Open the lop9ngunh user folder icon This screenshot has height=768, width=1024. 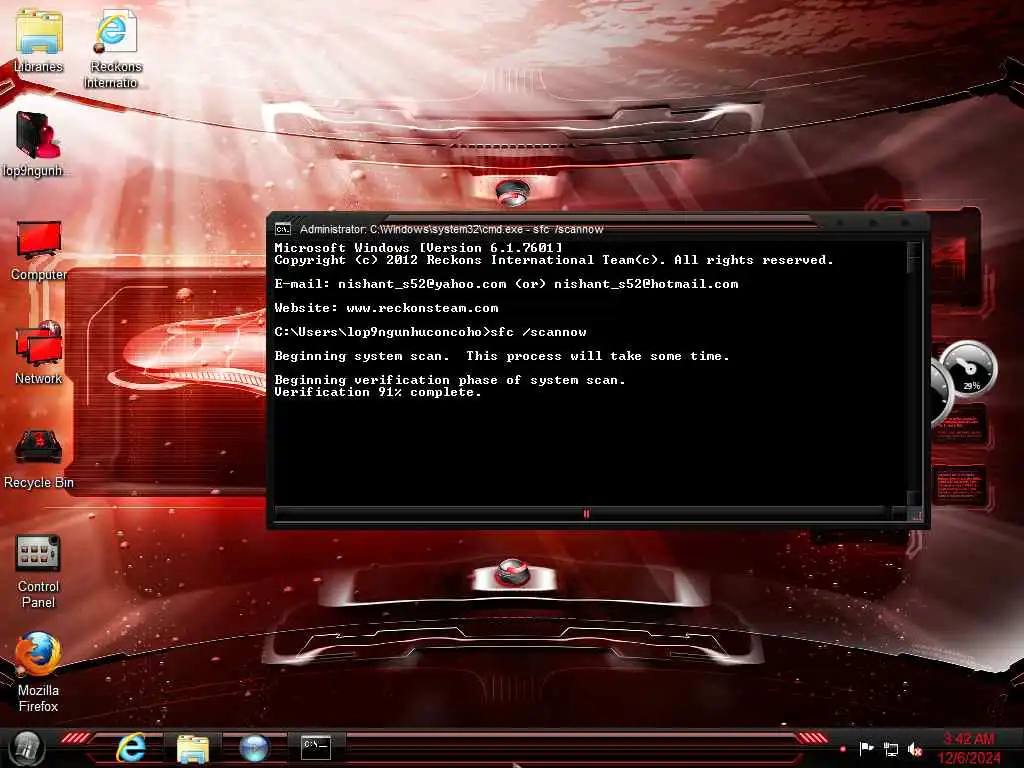tap(36, 144)
